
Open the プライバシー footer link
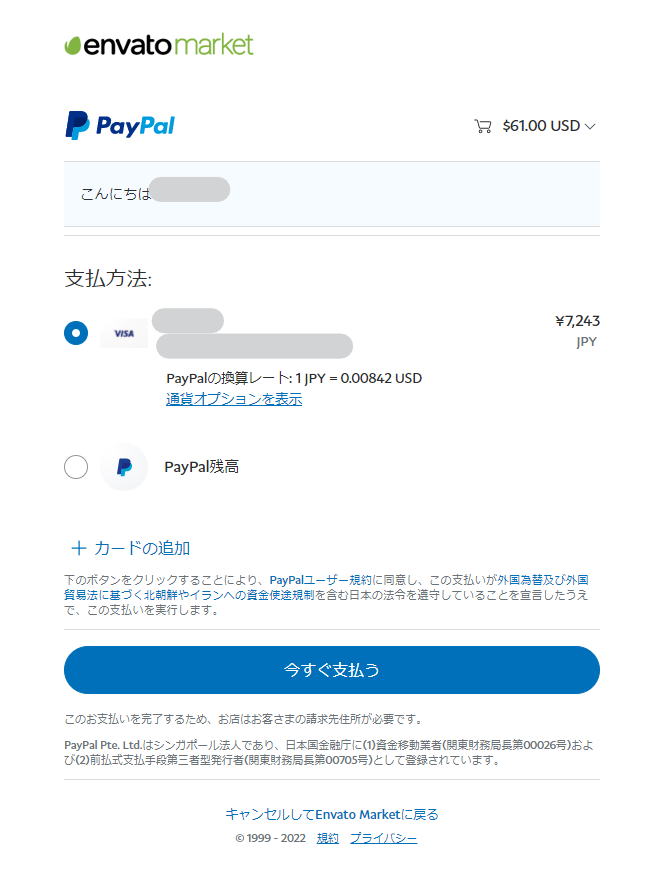pyautogui.click(x=384, y=838)
